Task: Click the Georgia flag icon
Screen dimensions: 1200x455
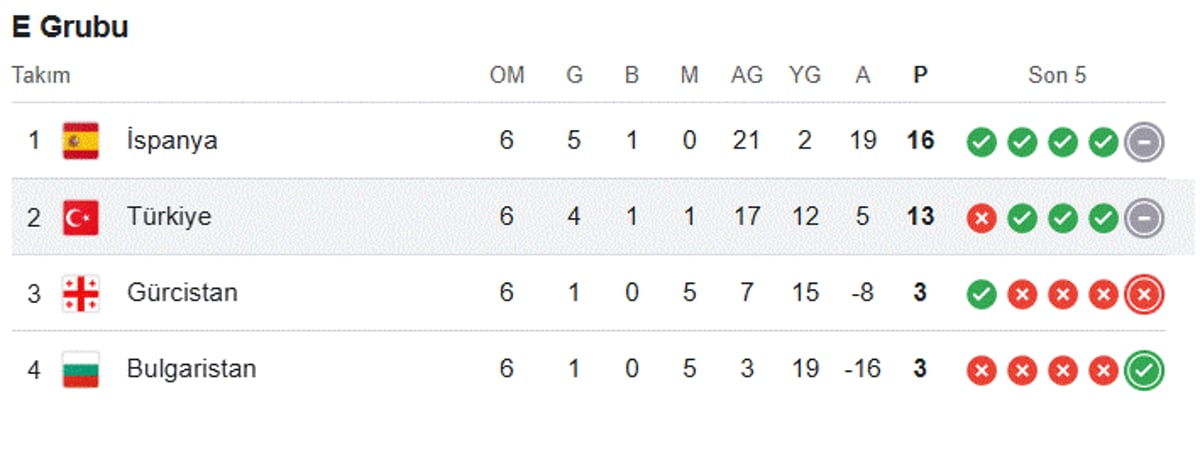Action: tap(80, 293)
